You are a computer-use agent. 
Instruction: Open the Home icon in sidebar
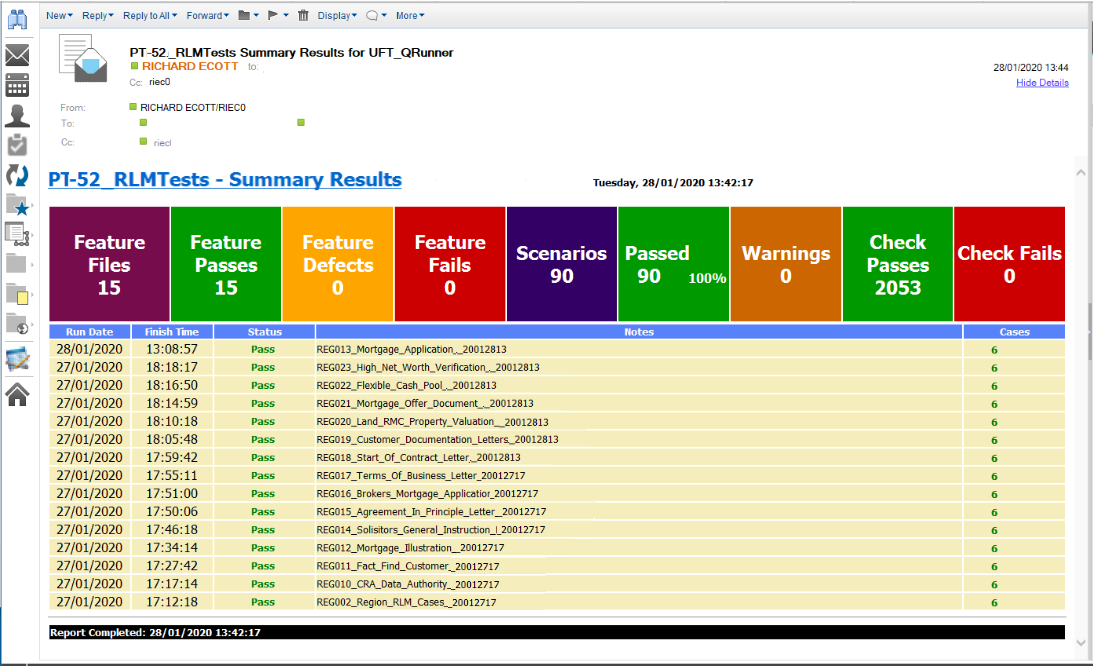[17, 394]
